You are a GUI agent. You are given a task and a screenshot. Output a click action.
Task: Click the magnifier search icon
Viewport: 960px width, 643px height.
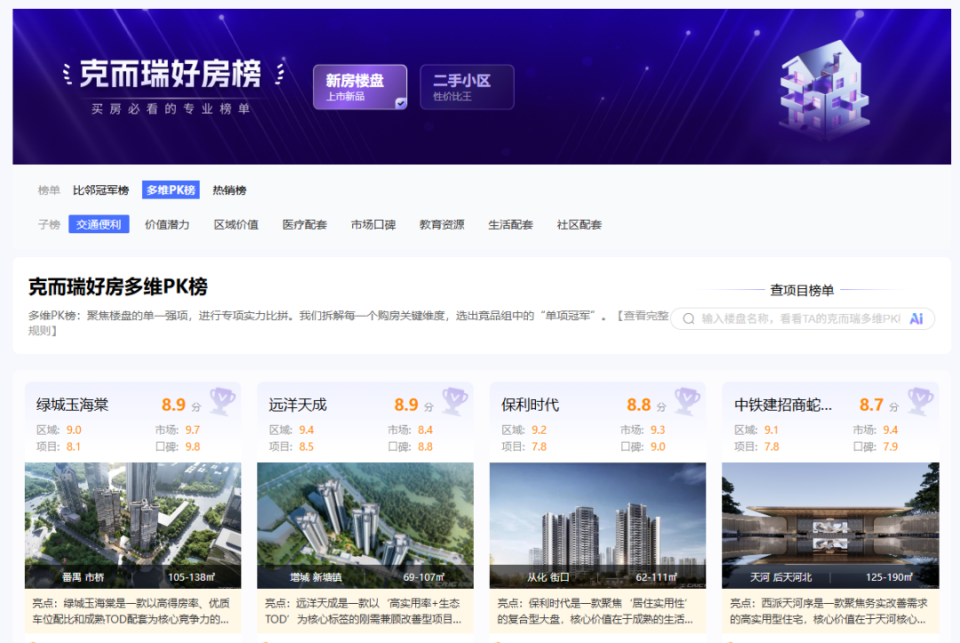point(688,319)
